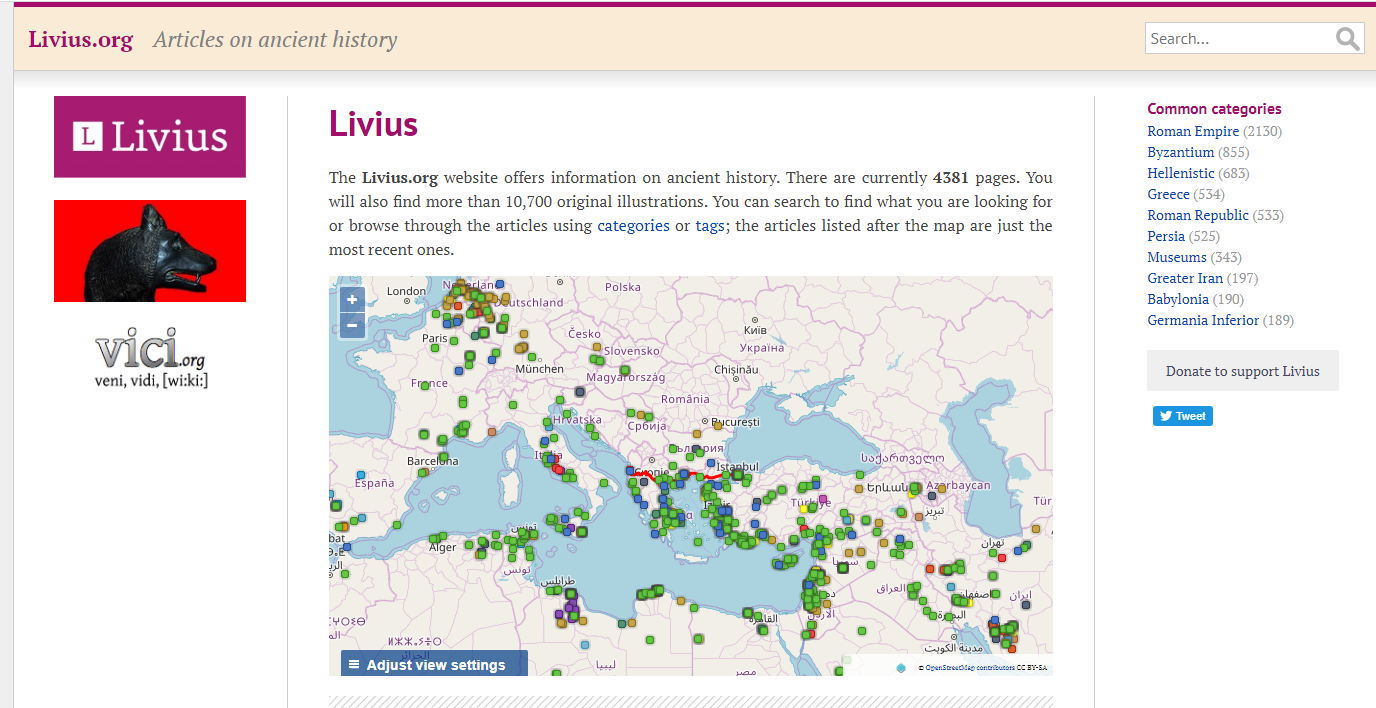Screen dimensions: 1376x708
Task: Click the blue diamond icon in map attribution
Action: (901, 668)
